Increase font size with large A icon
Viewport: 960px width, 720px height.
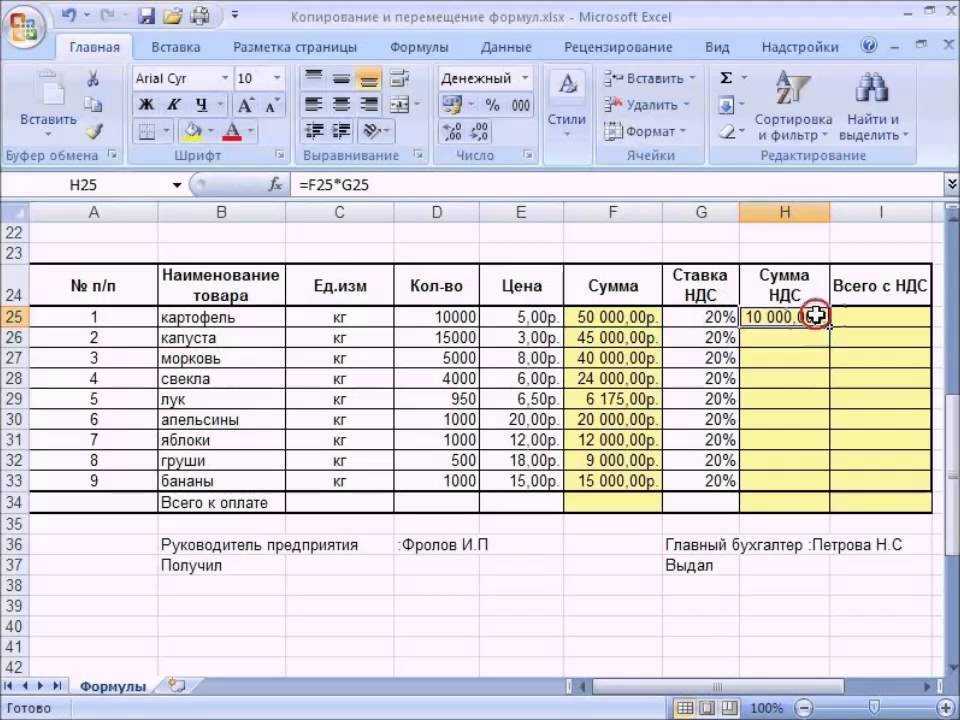(x=245, y=105)
